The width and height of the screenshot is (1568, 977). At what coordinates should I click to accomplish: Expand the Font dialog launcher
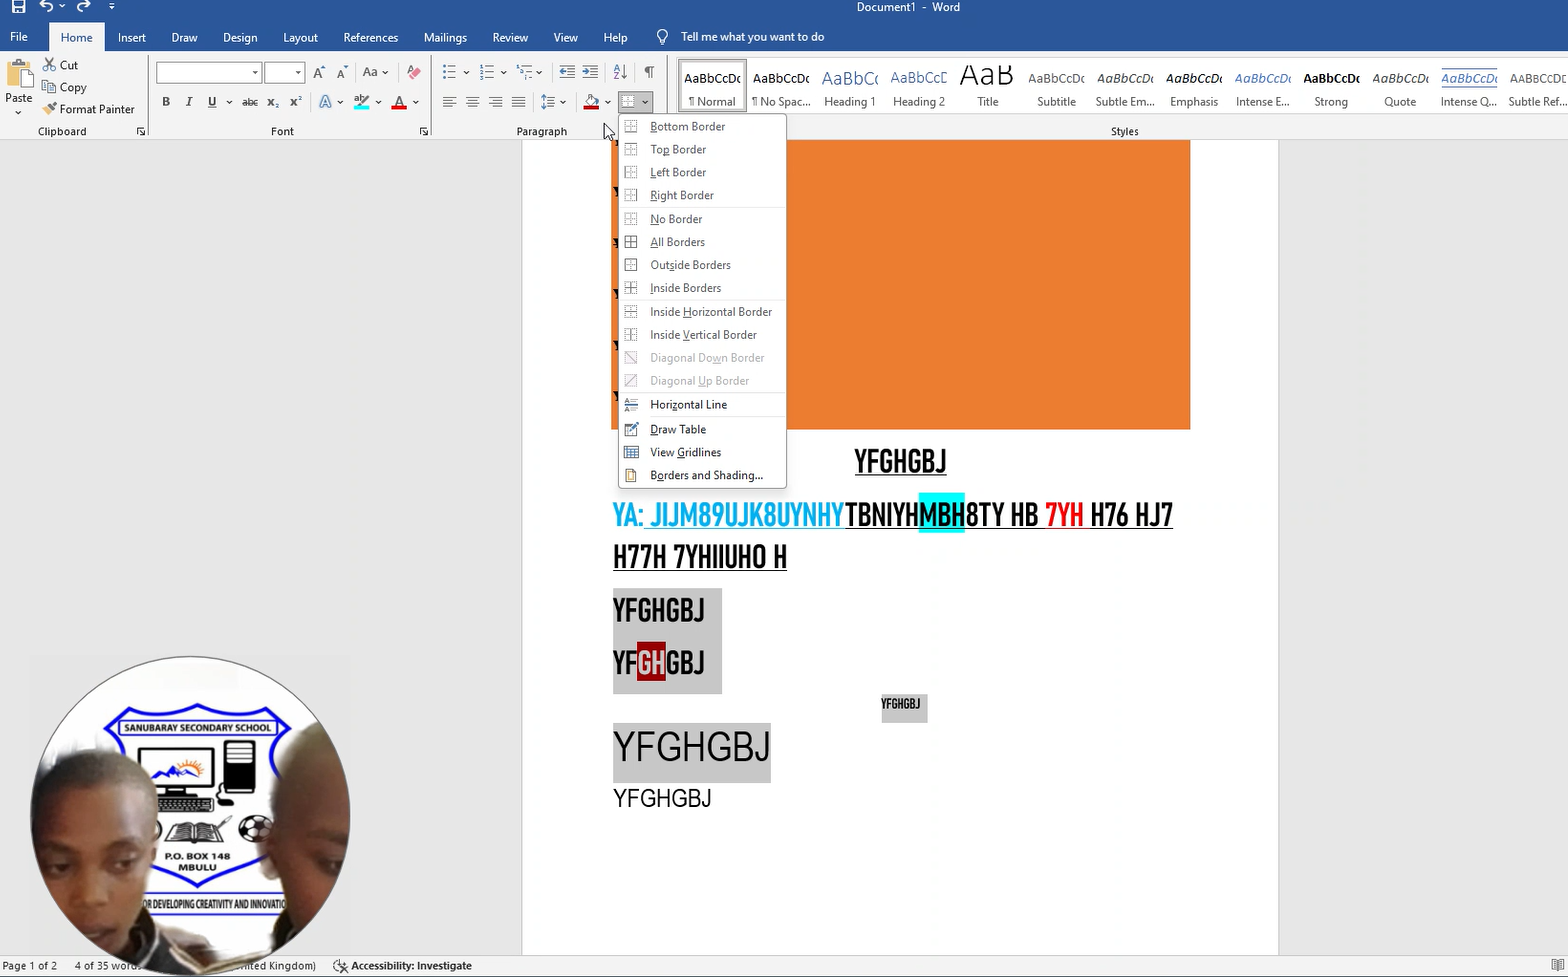(x=424, y=132)
